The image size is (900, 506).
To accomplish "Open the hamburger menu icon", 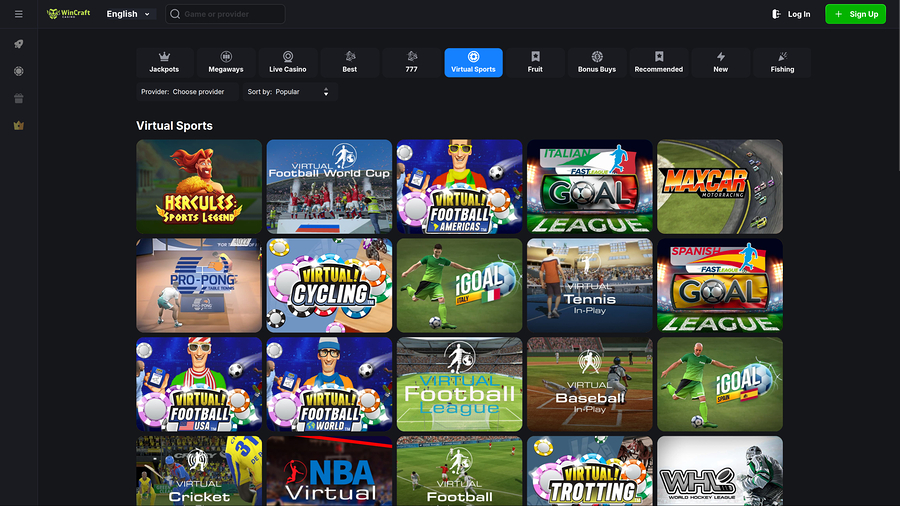I will [18, 14].
